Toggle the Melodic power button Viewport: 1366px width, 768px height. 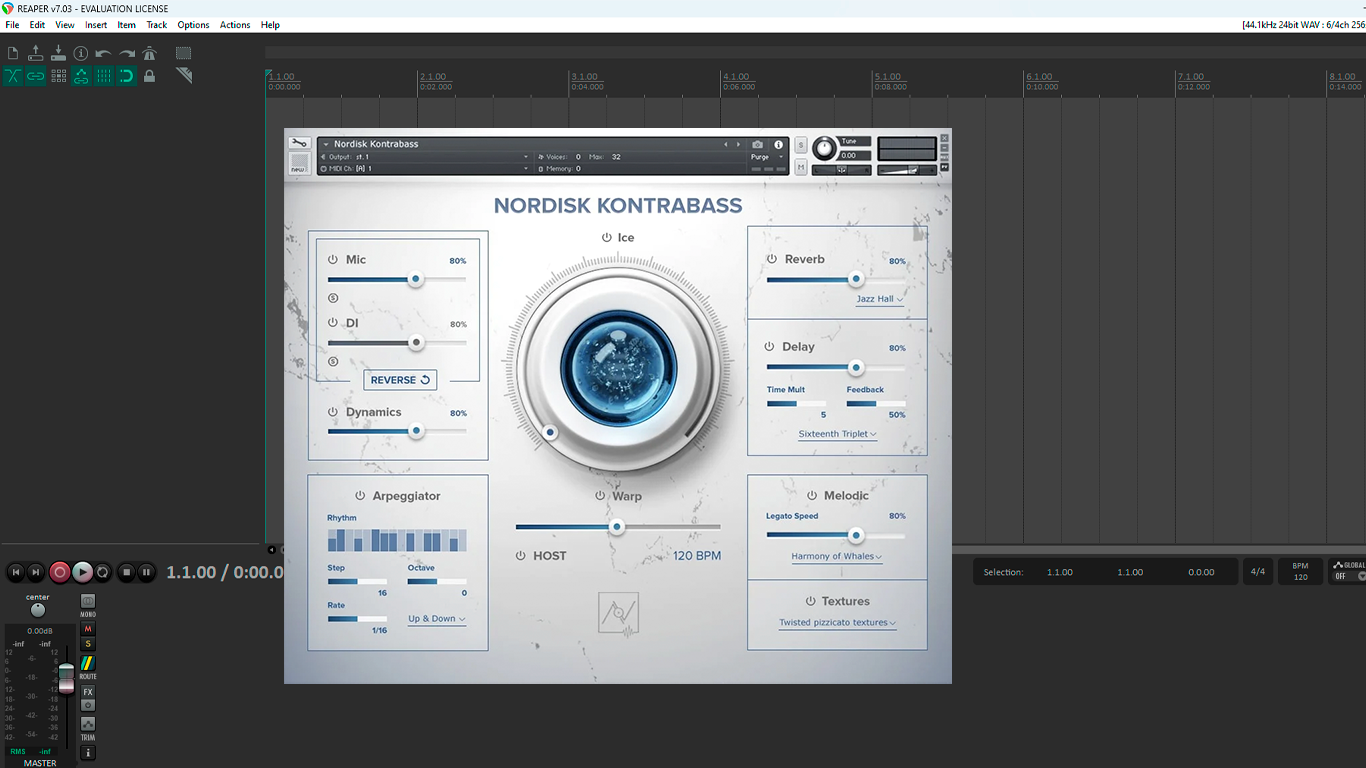(812, 496)
